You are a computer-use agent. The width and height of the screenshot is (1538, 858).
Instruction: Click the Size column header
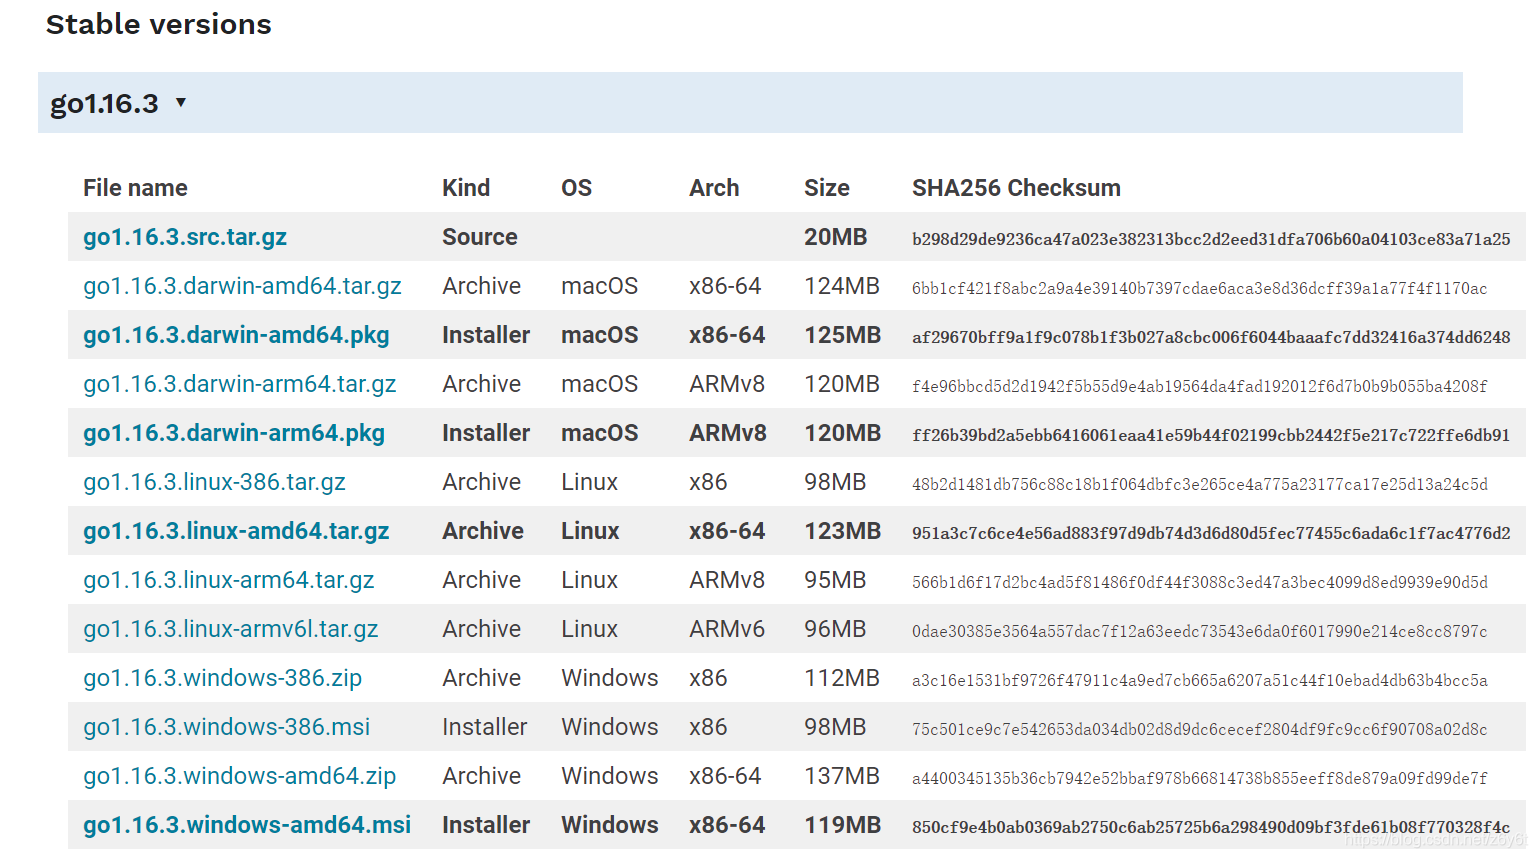click(827, 188)
